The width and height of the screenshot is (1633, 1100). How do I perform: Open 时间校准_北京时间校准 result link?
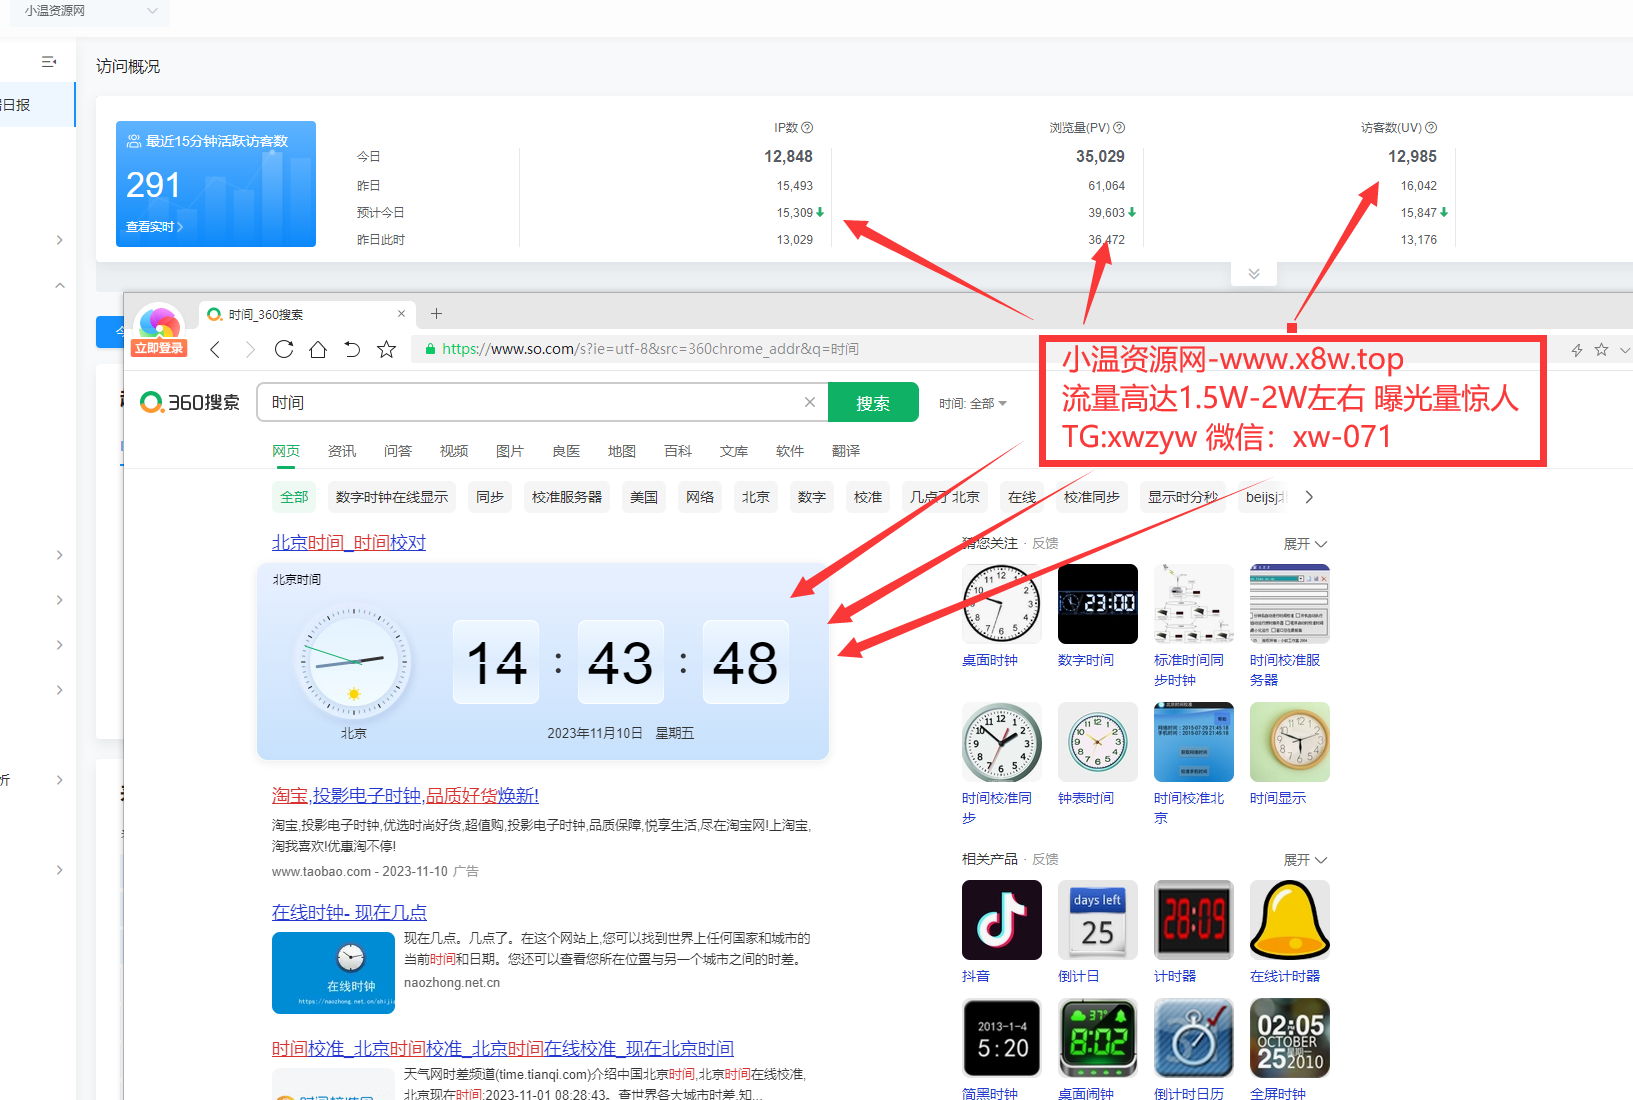click(x=503, y=1049)
